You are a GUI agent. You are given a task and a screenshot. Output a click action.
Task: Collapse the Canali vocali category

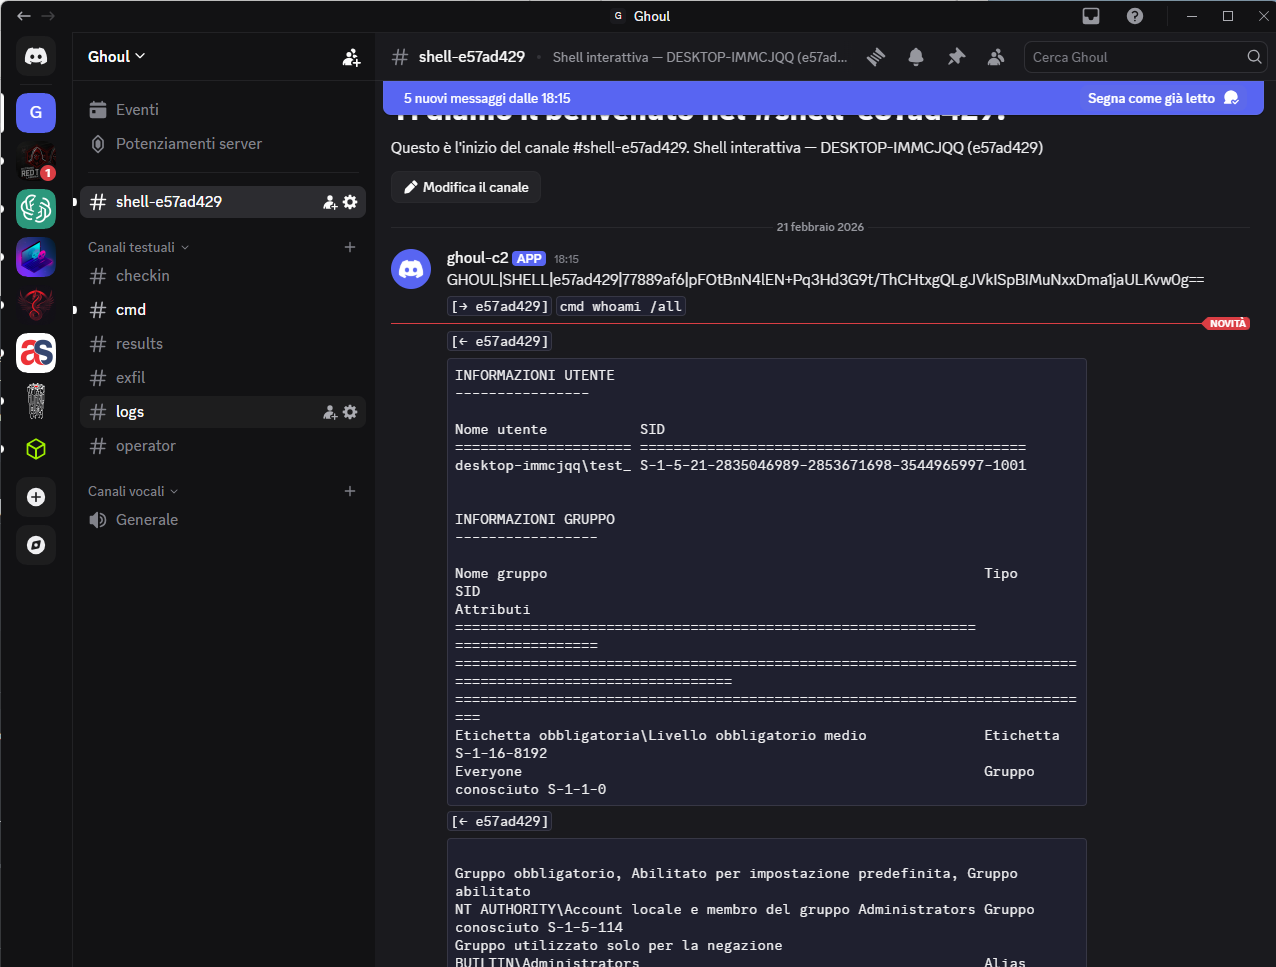pyautogui.click(x=132, y=490)
